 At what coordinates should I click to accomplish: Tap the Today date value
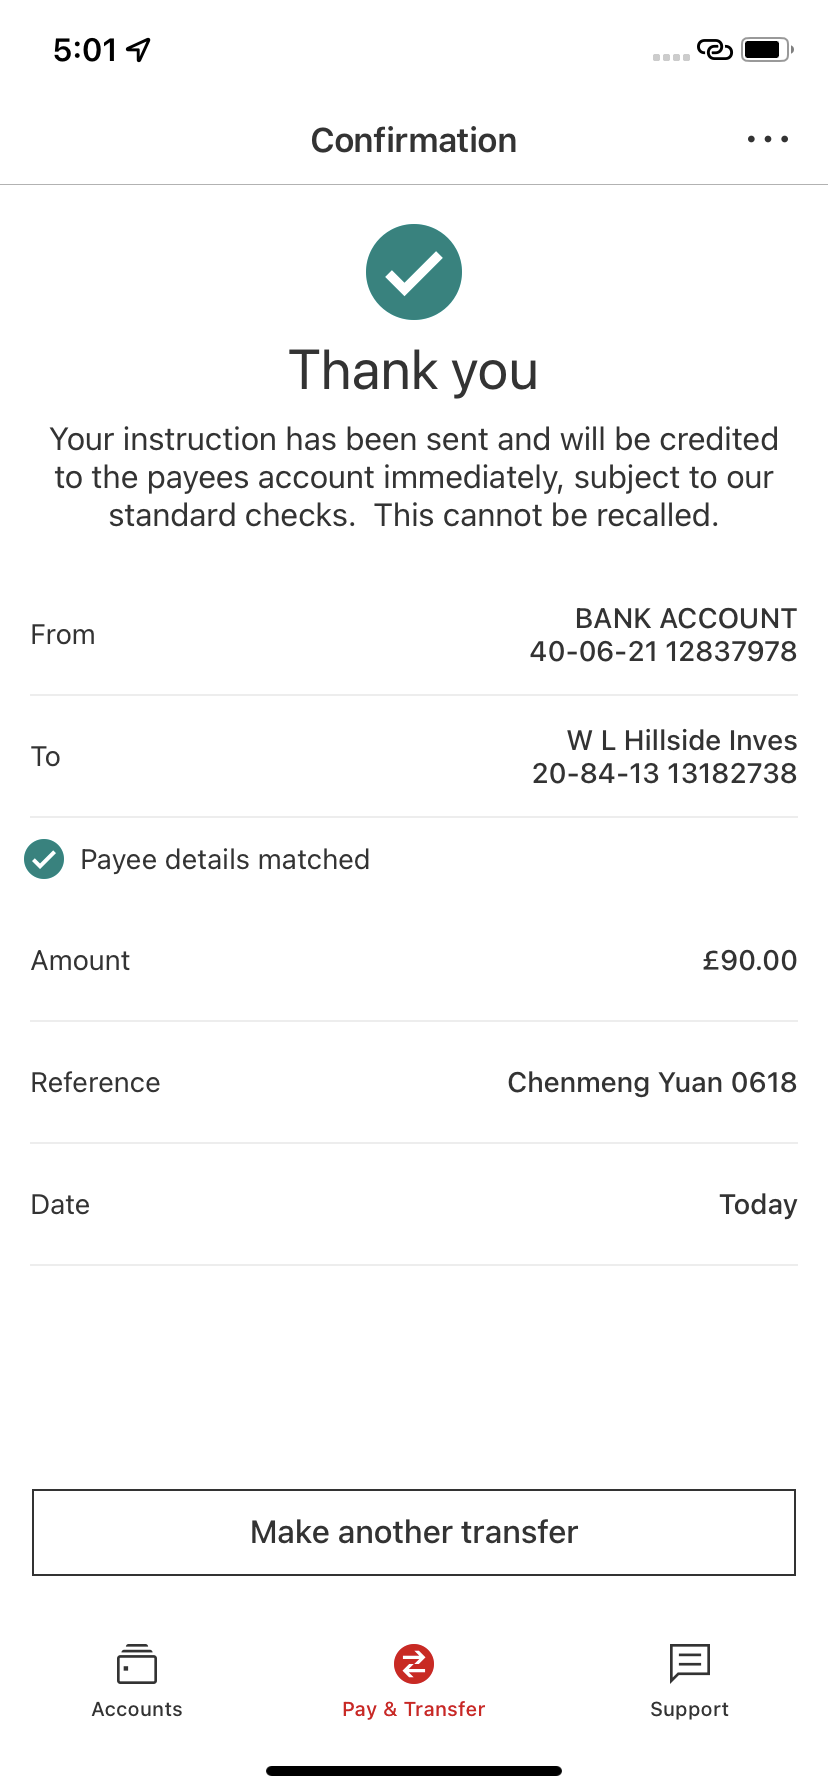(758, 1205)
